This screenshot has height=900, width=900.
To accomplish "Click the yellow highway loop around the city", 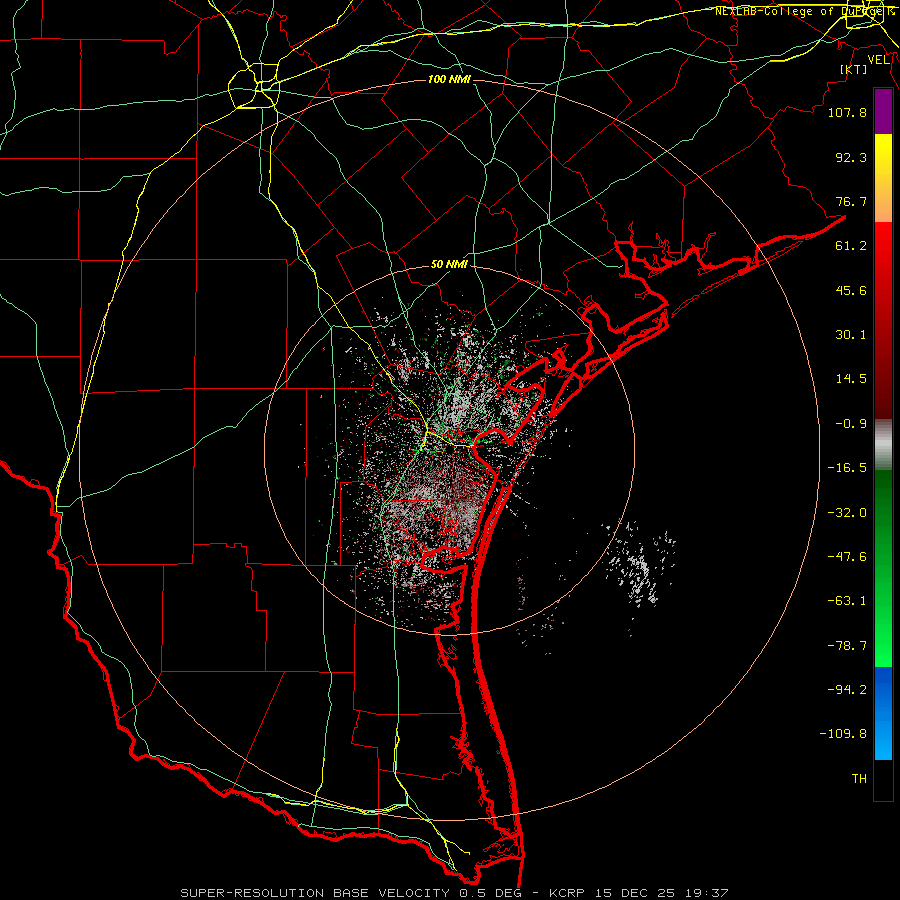I will [254, 86].
